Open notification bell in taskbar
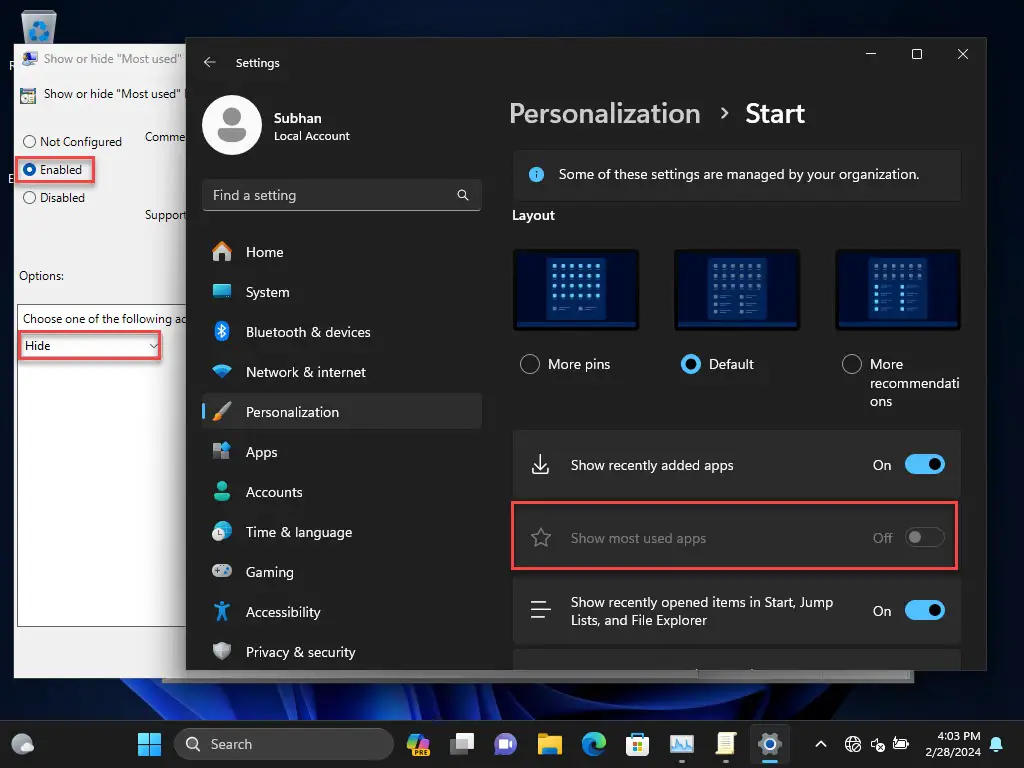The width and height of the screenshot is (1024, 768). (x=997, y=744)
